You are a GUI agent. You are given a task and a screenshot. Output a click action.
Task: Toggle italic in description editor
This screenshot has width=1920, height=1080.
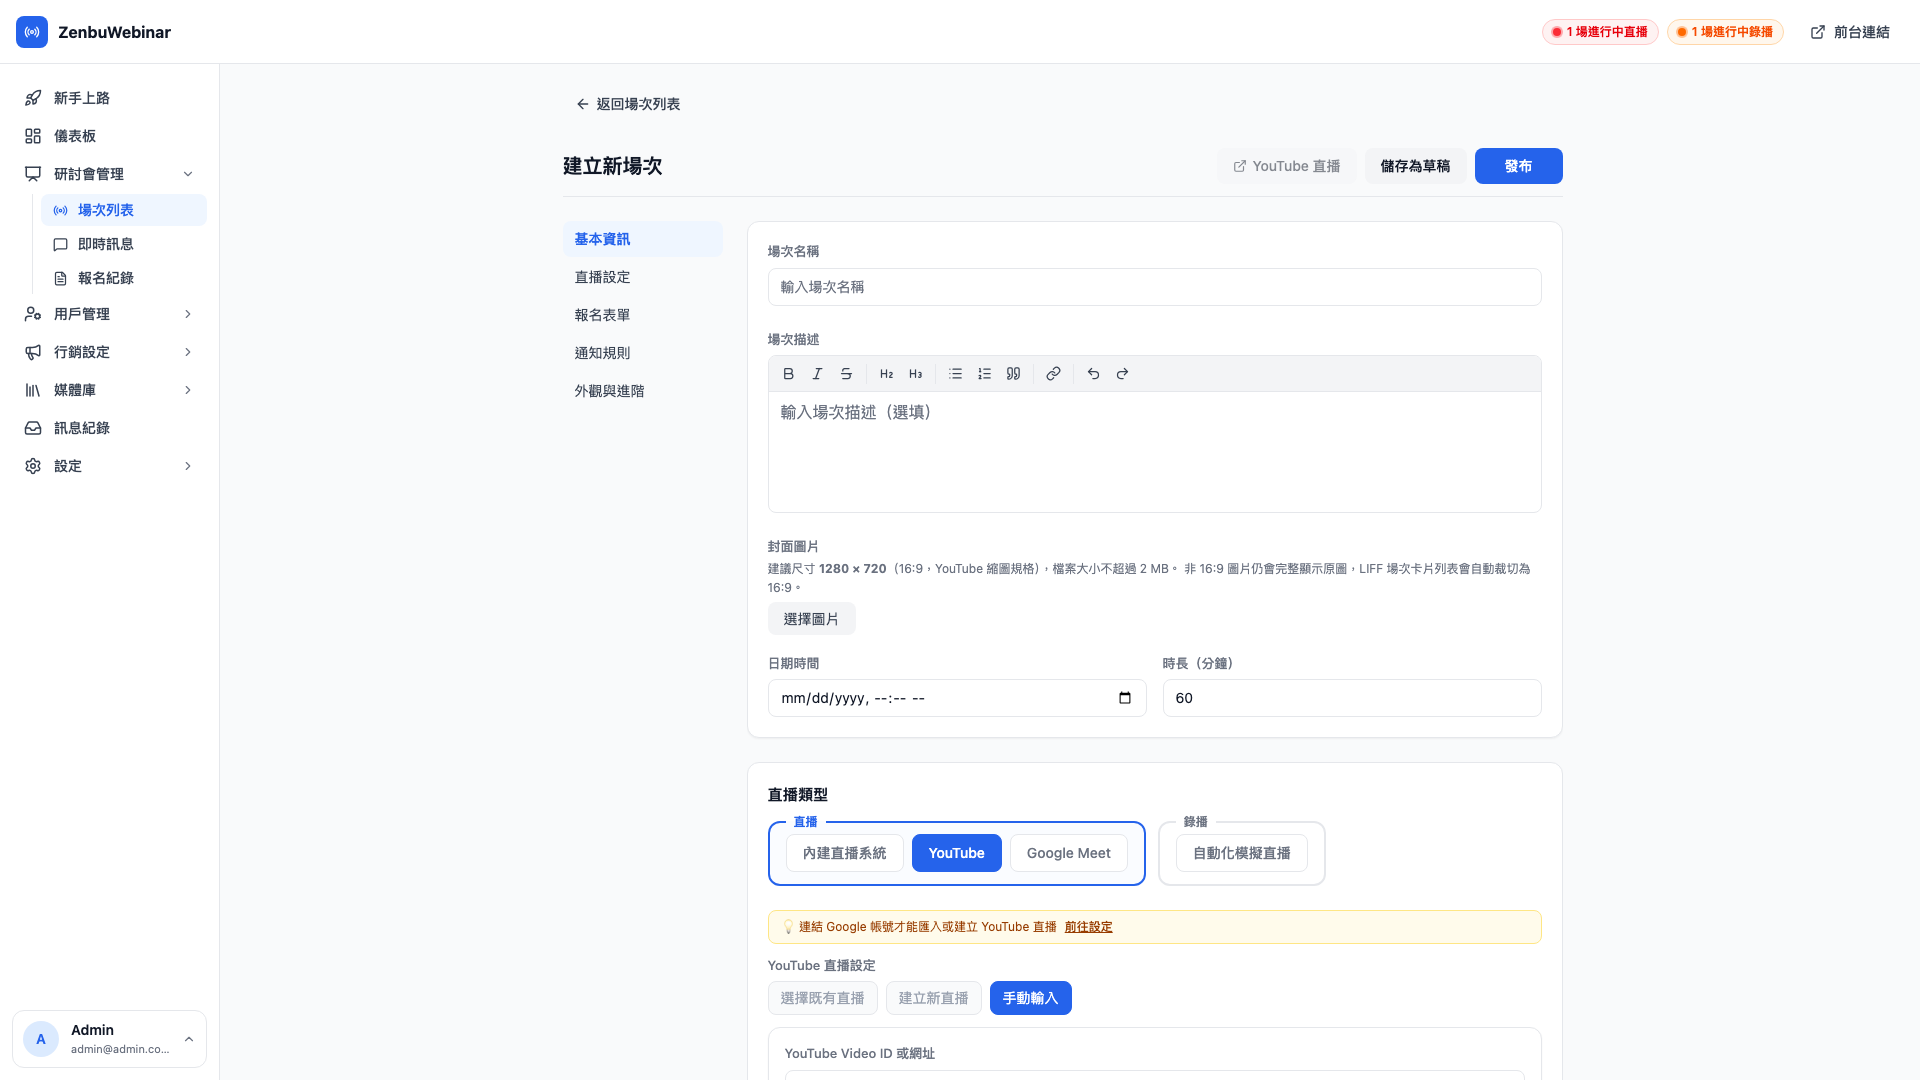[817, 374]
